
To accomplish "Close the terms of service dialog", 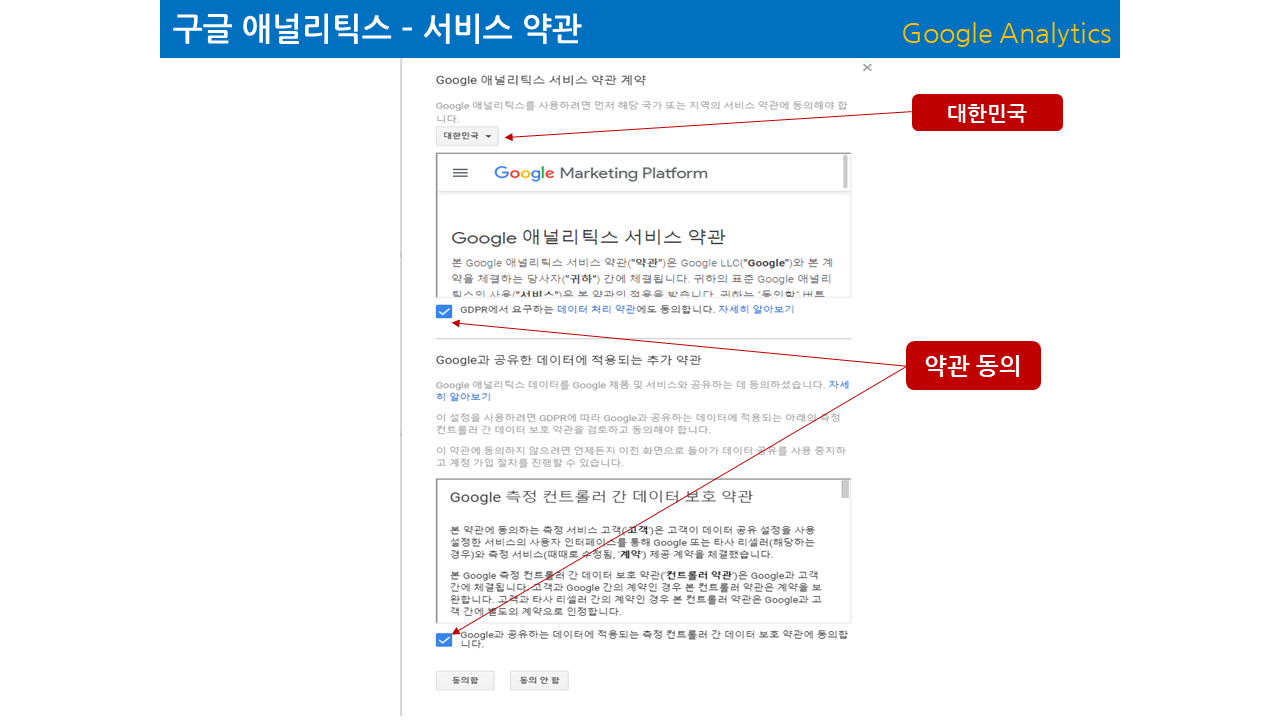I will coord(867,68).
